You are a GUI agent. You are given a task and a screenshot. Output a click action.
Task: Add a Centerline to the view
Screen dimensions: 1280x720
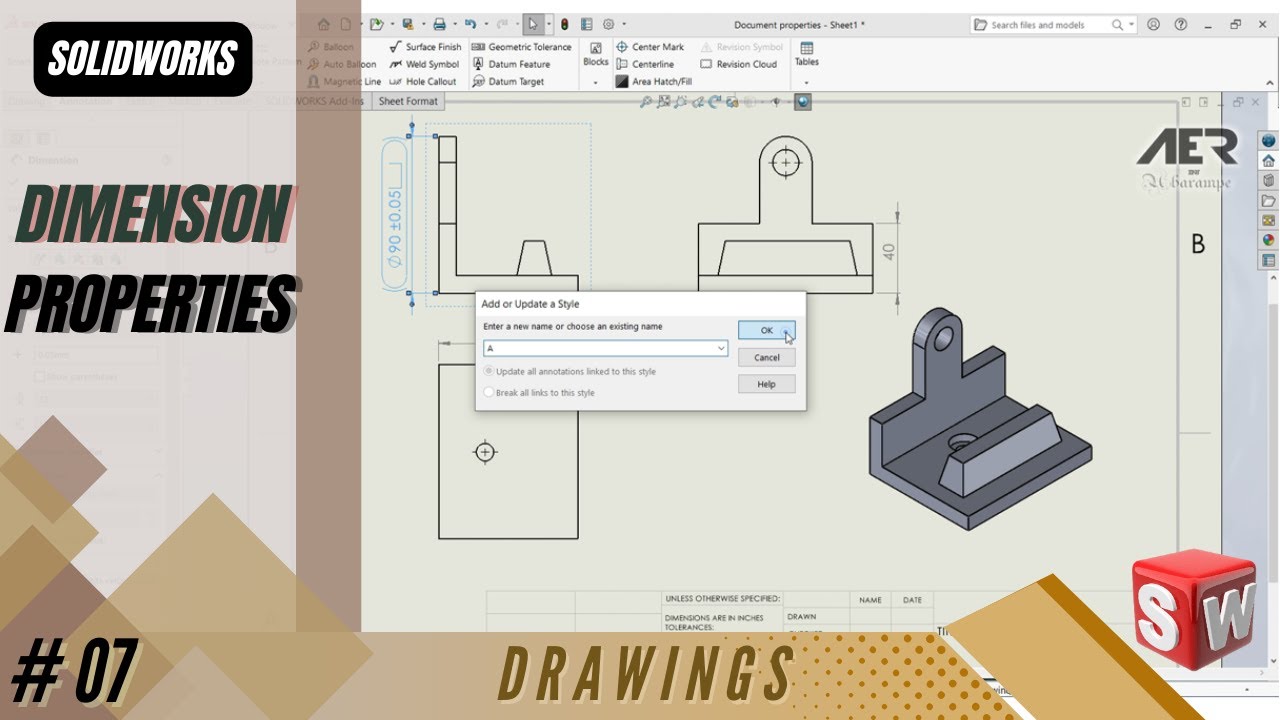pos(645,64)
